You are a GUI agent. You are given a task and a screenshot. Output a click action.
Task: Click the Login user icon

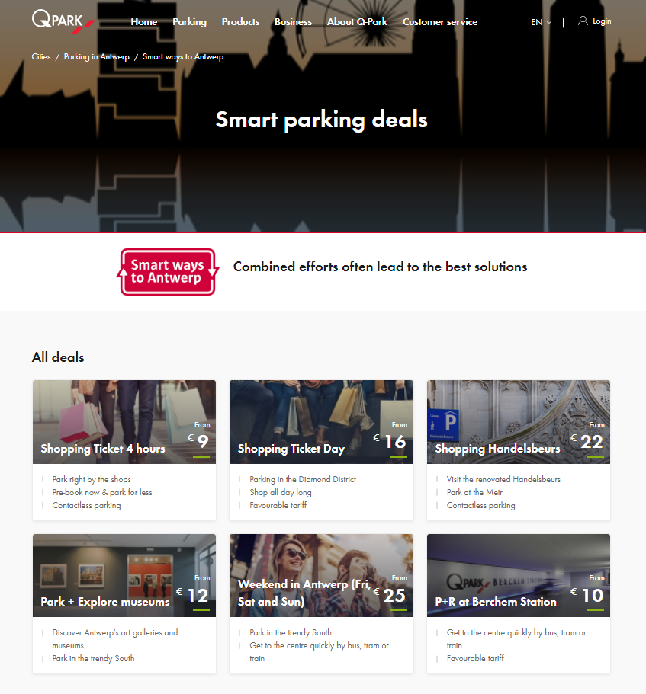coord(583,21)
